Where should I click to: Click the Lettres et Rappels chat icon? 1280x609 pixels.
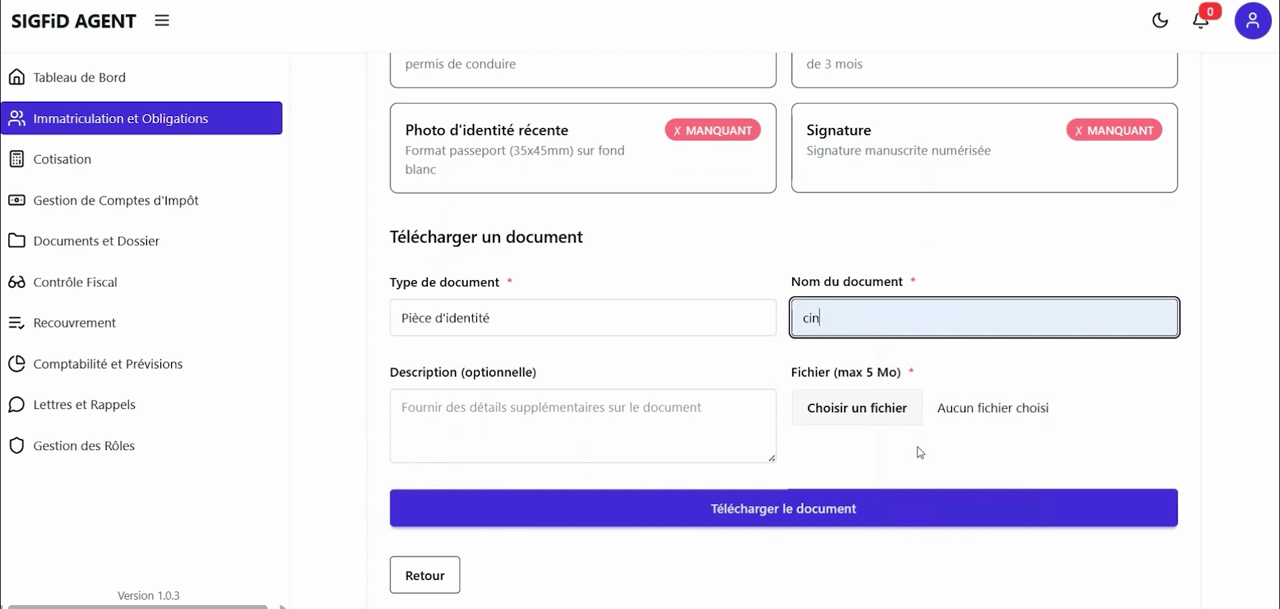click(17, 404)
